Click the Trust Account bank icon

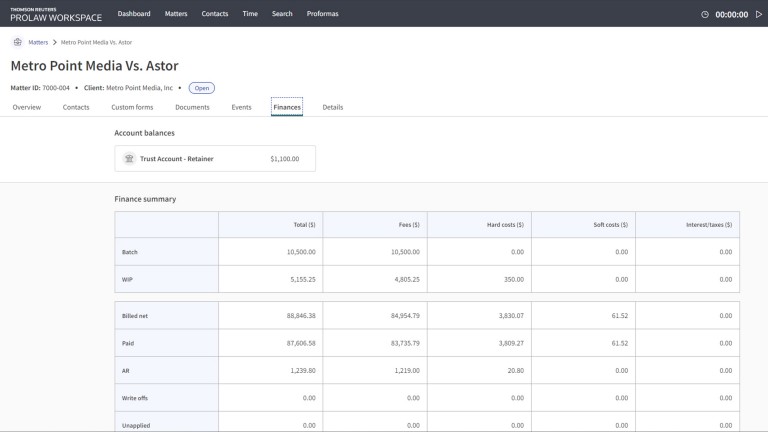tap(128, 158)
